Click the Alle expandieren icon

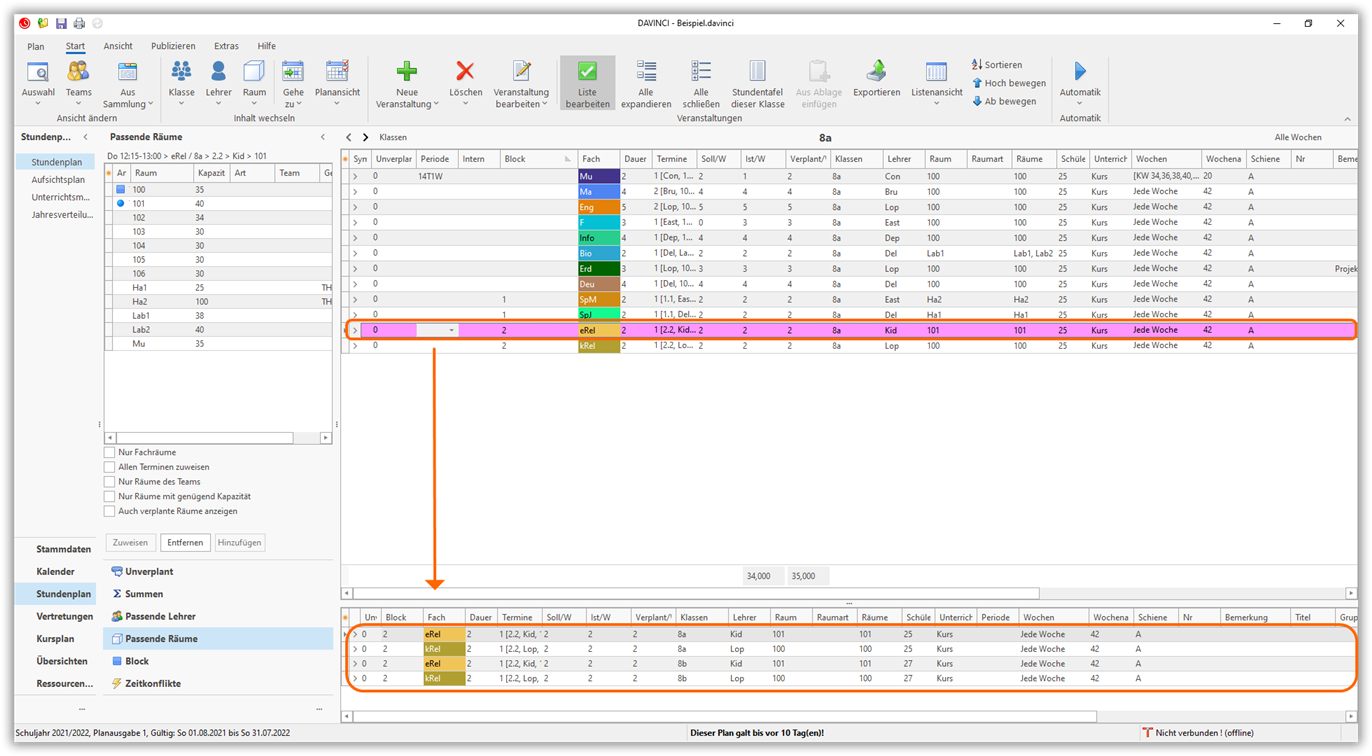click(x=646, y=72)
